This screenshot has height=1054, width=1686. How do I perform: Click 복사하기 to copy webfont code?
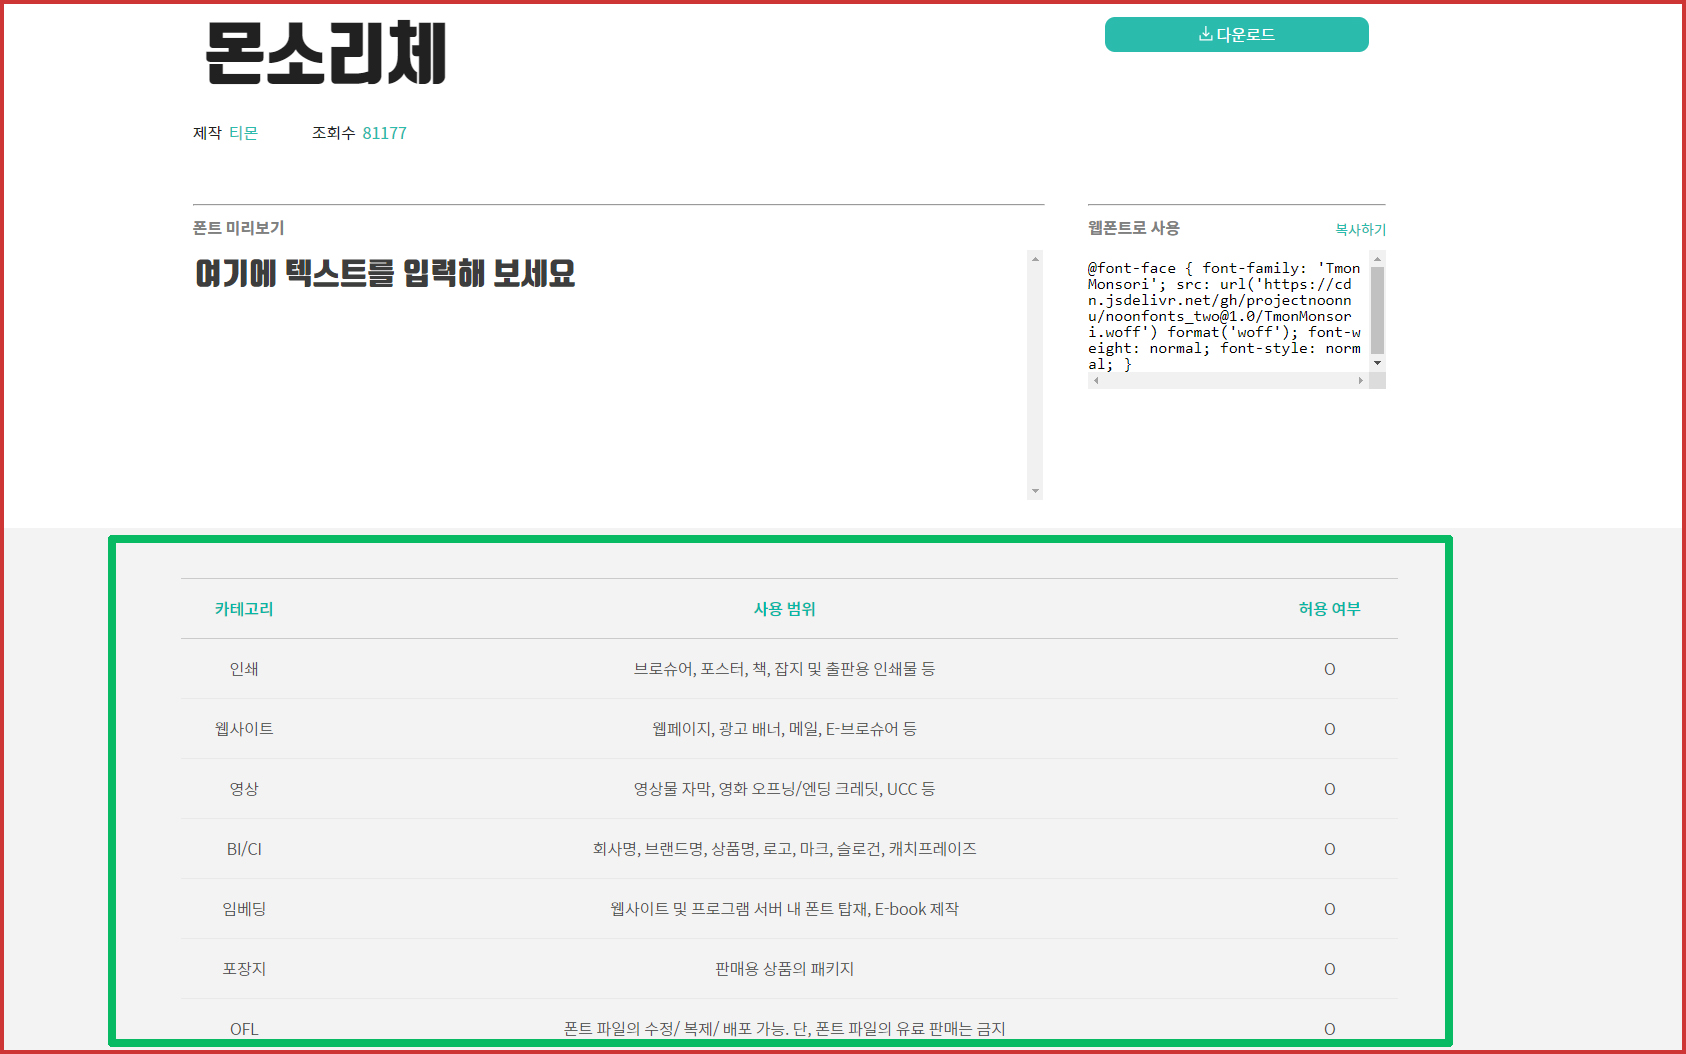coord(1360,229)
